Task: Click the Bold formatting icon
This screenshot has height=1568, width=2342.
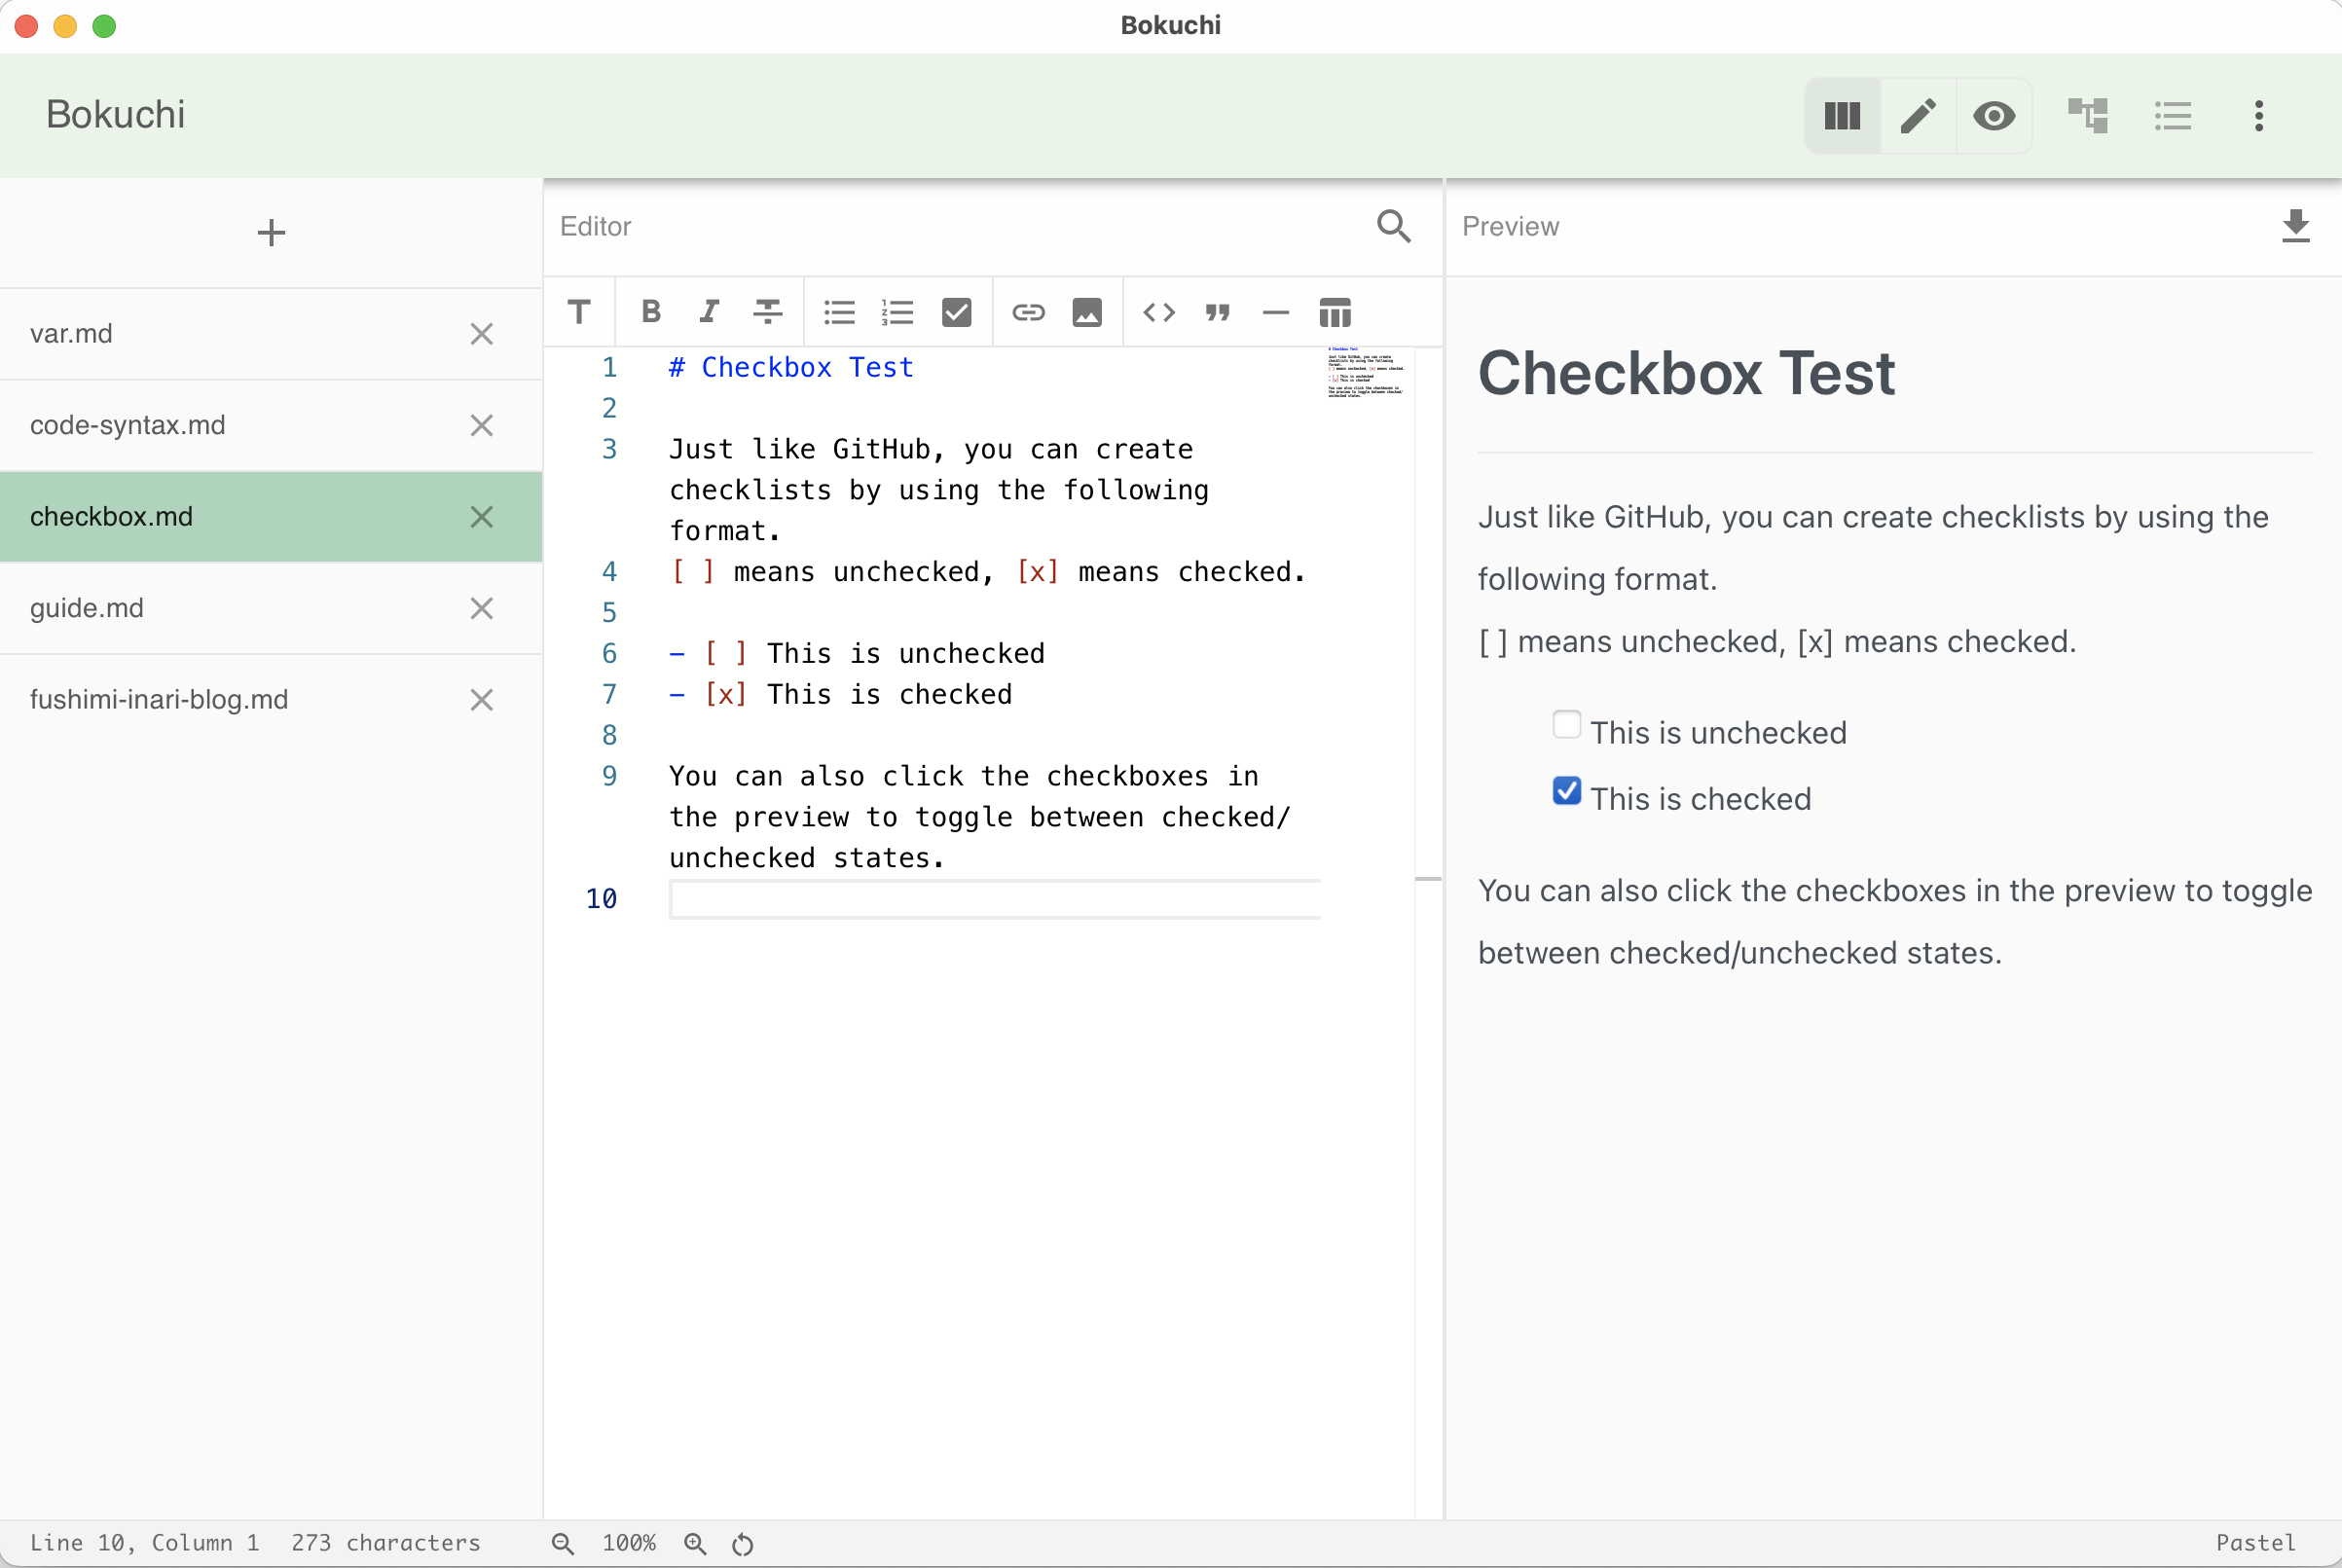Action: [x=651, y=312]
